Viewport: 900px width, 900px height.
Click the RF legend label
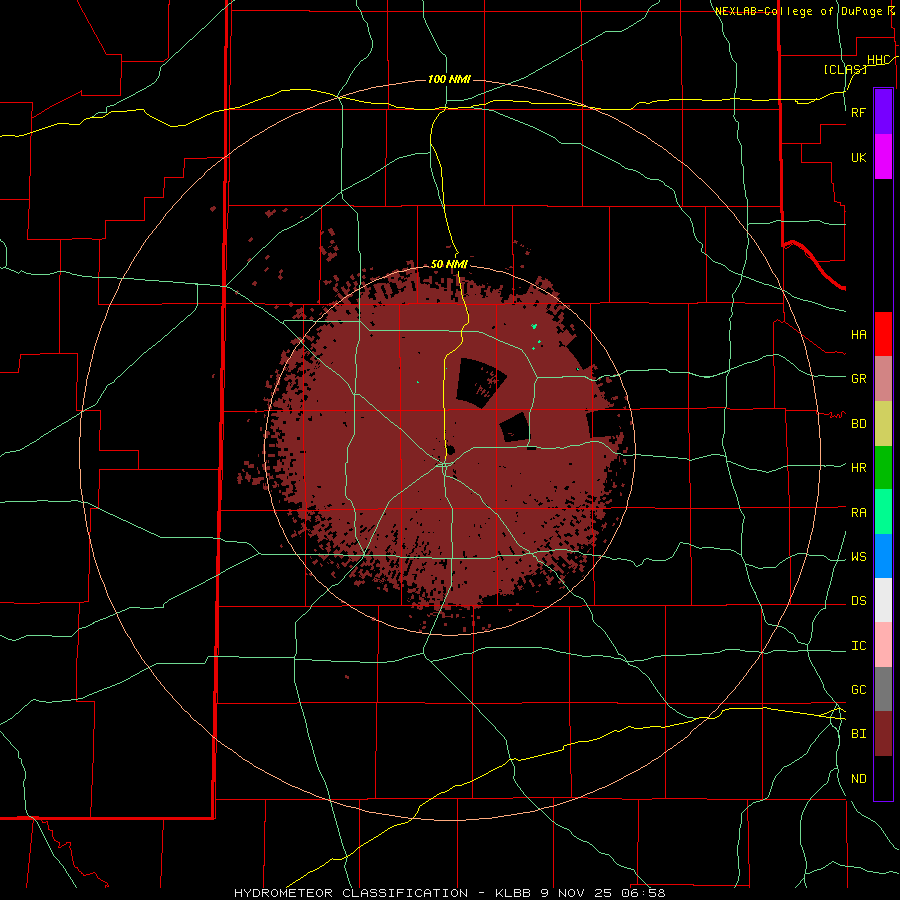click(x=859, y=112)
